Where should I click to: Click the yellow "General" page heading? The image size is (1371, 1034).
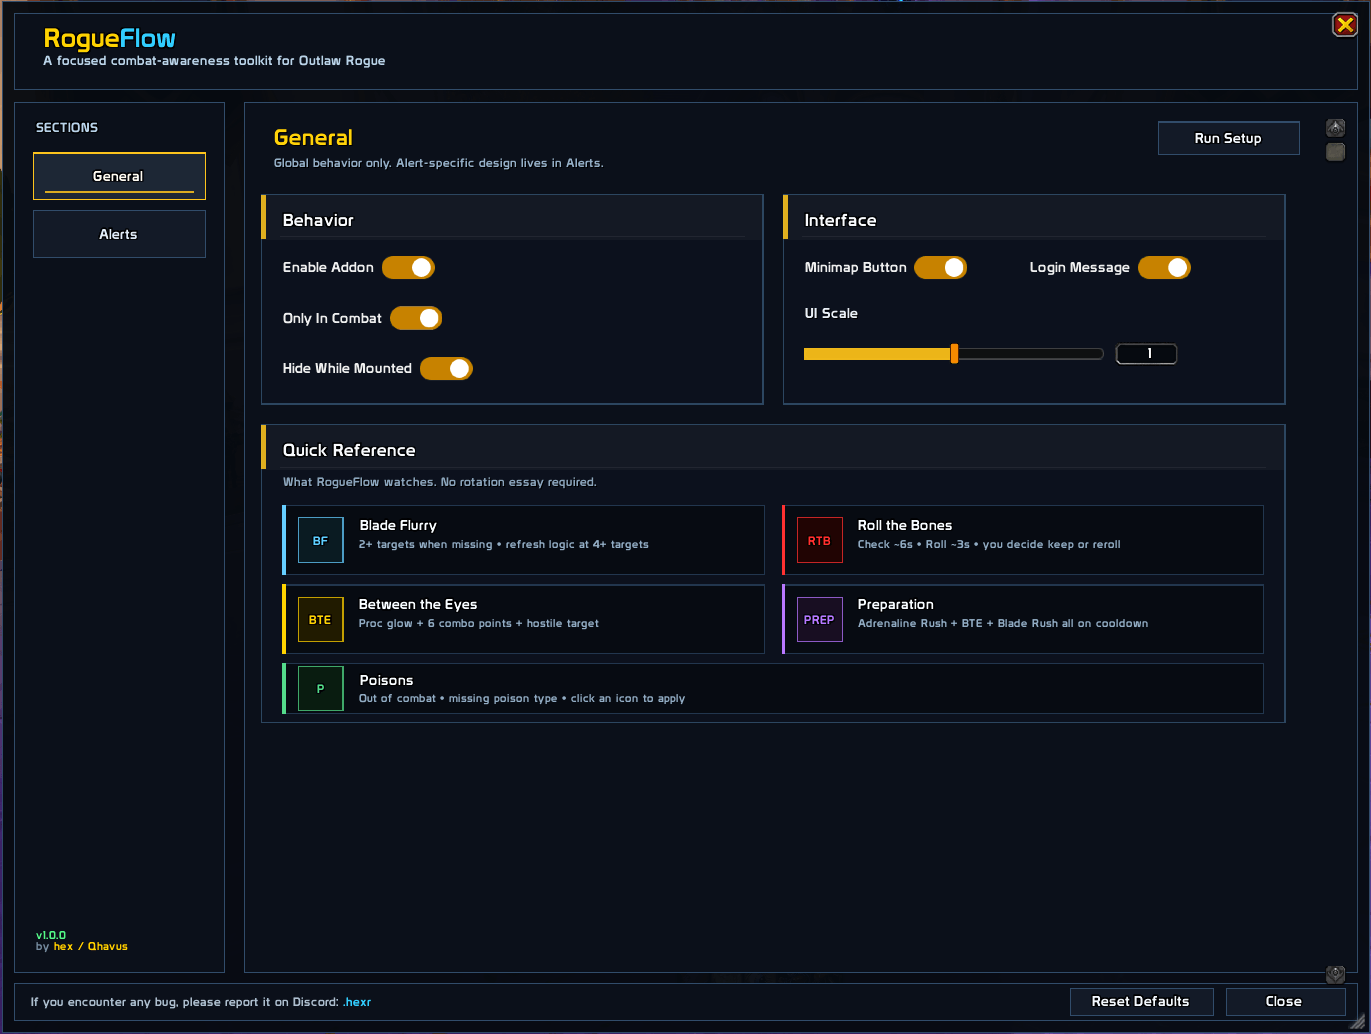click(x=313, y=138)
